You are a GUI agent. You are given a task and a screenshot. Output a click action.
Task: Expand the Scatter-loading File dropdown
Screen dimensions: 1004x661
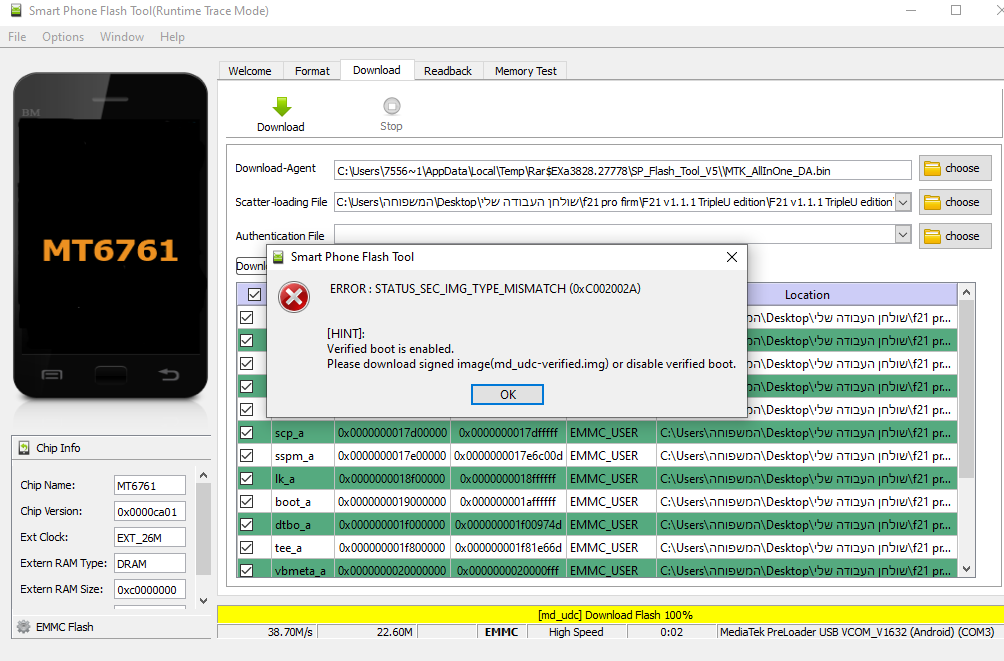[x=903, y=202]
